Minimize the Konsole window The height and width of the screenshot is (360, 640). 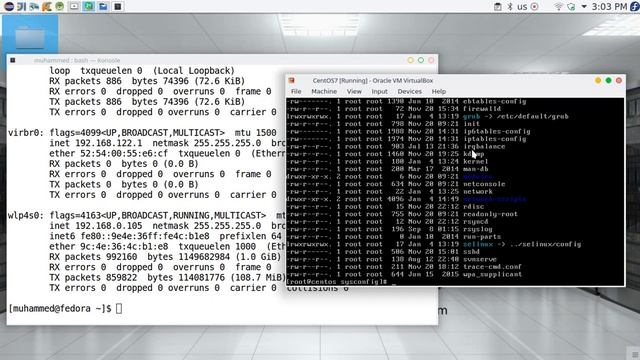[x=411, y=60]
